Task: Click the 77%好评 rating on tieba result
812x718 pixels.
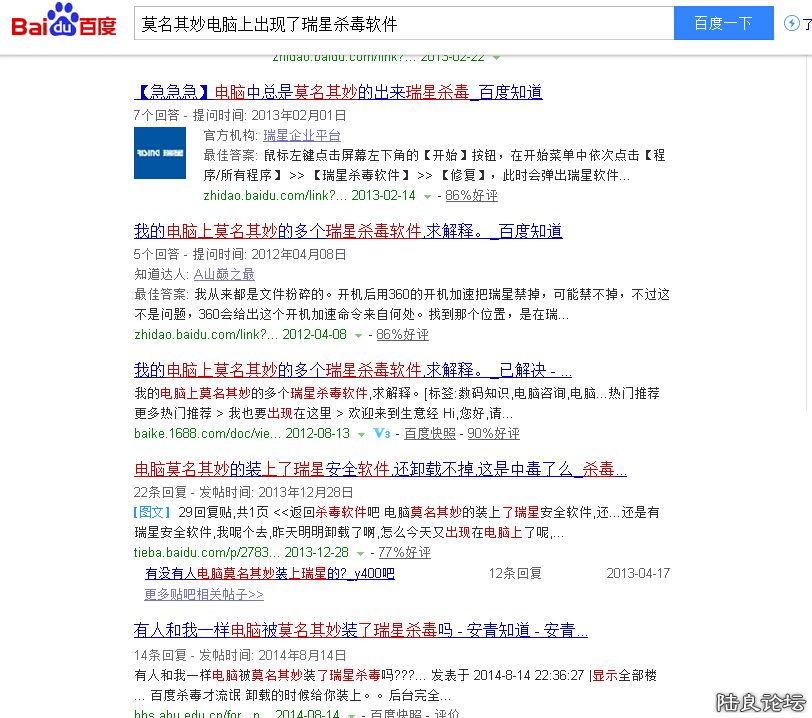Action: [404, 553]
